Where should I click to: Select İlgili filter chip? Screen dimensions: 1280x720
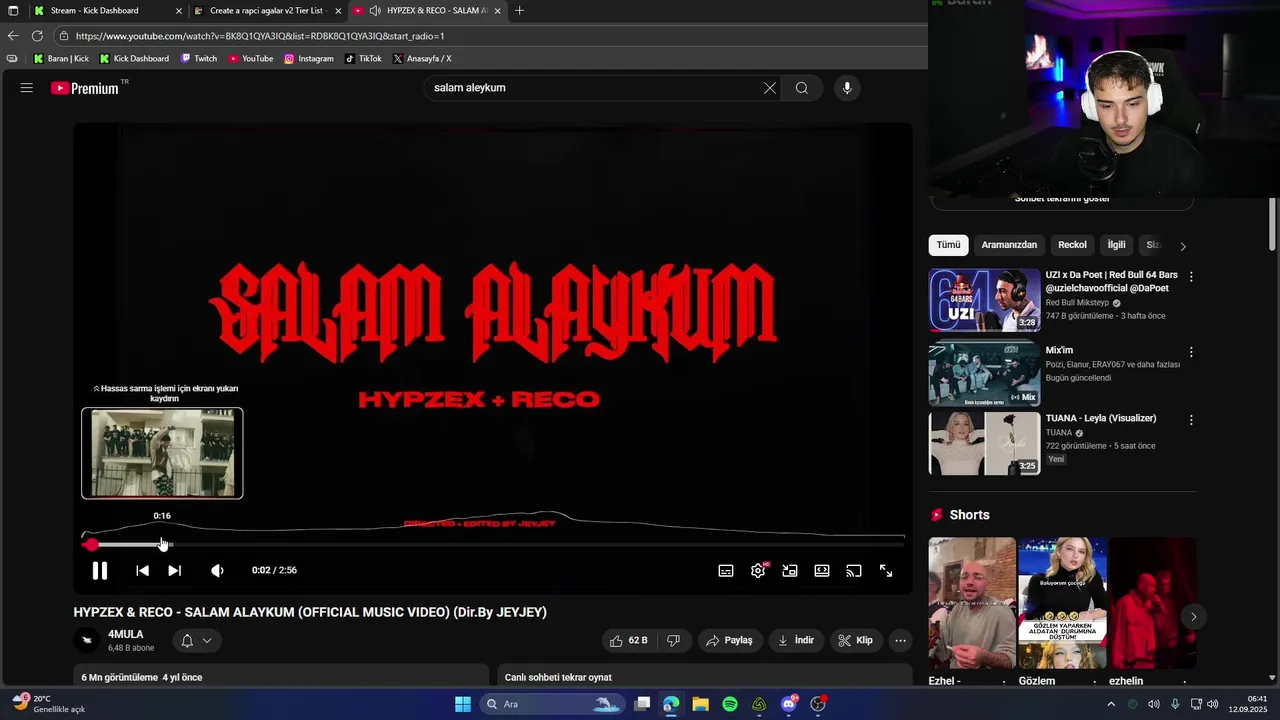point(1116,245)
